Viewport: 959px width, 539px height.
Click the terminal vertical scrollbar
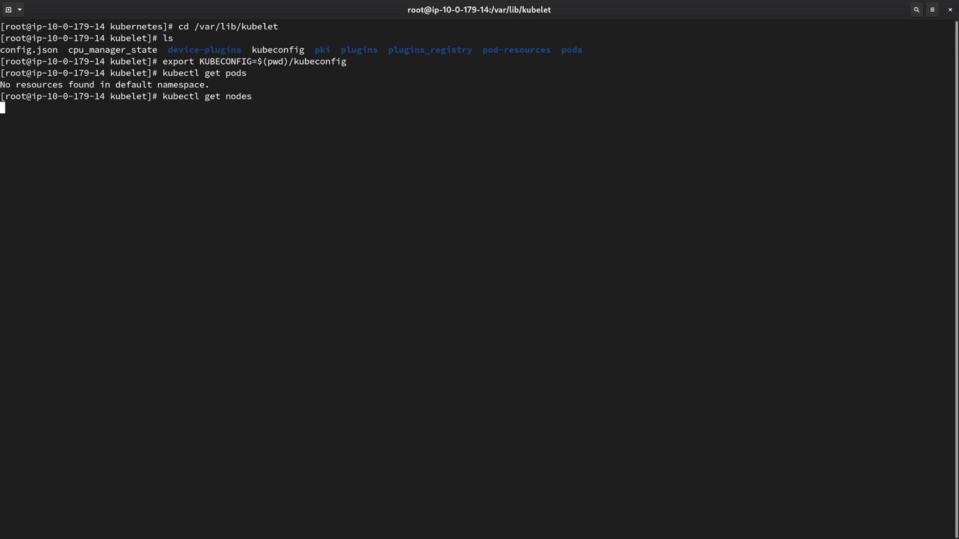pyautogui.click(x=957, y=279)
